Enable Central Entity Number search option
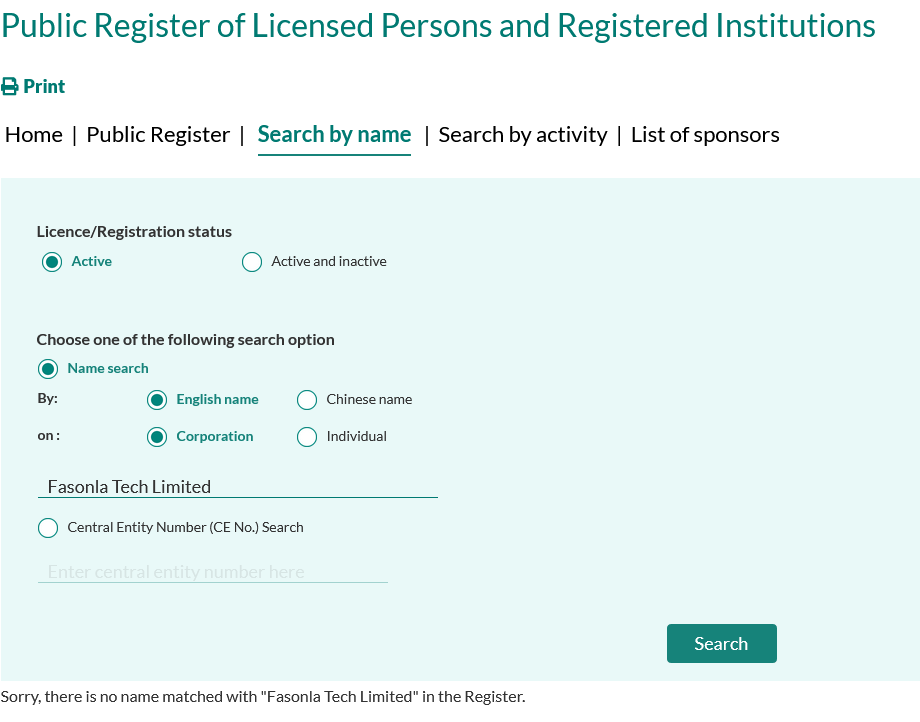This screenshot has width=920, height=722. coord(48,528)
